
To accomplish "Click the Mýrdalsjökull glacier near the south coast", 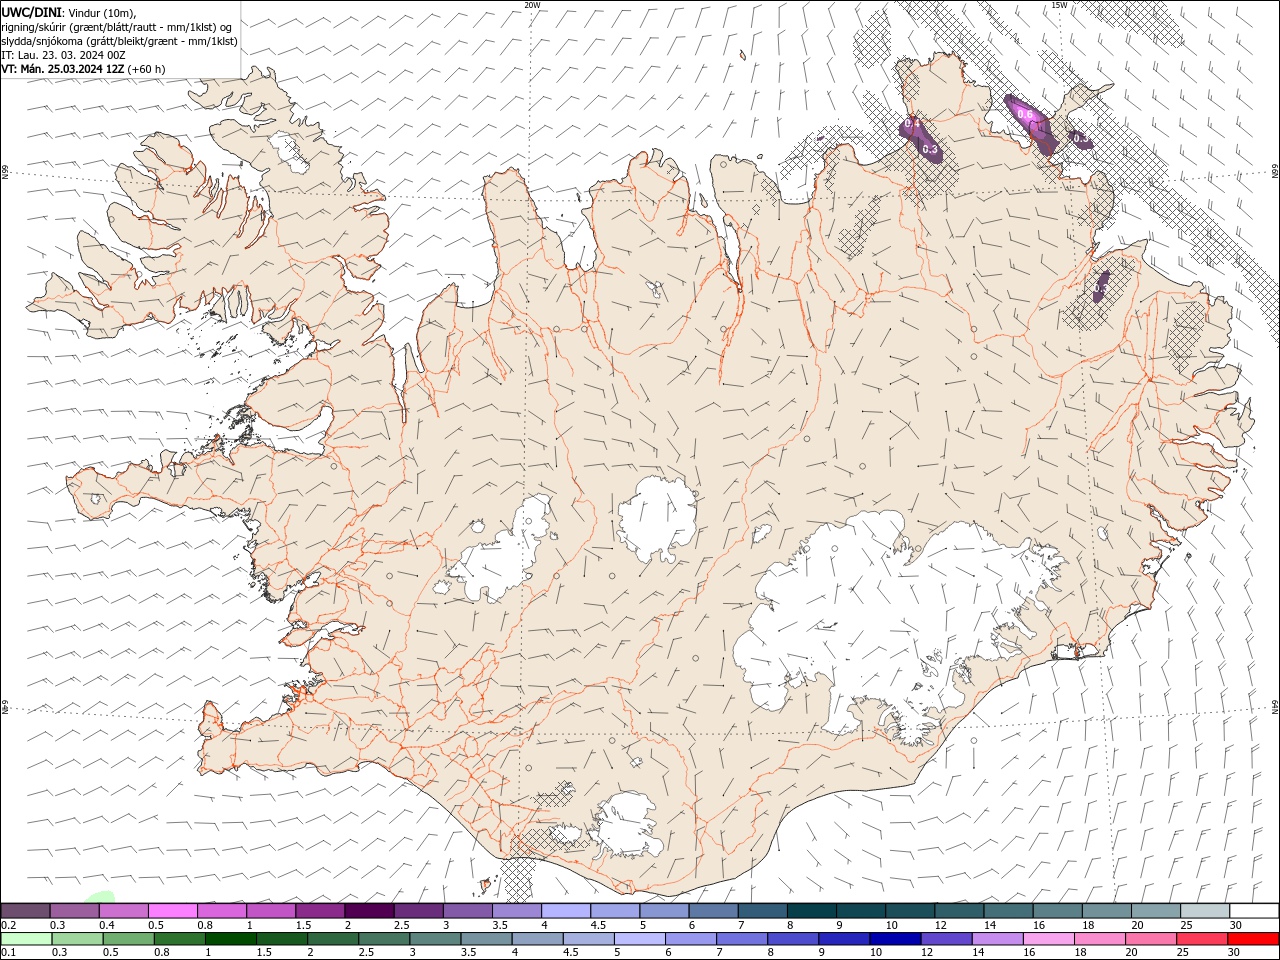I will coord(628,825).
